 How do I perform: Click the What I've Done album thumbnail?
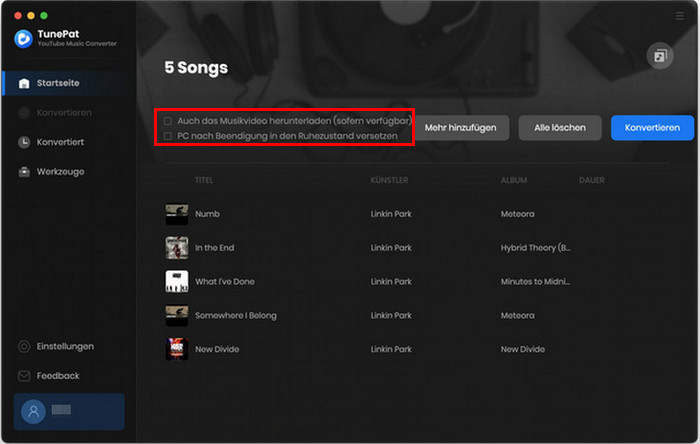pos(177,282)
